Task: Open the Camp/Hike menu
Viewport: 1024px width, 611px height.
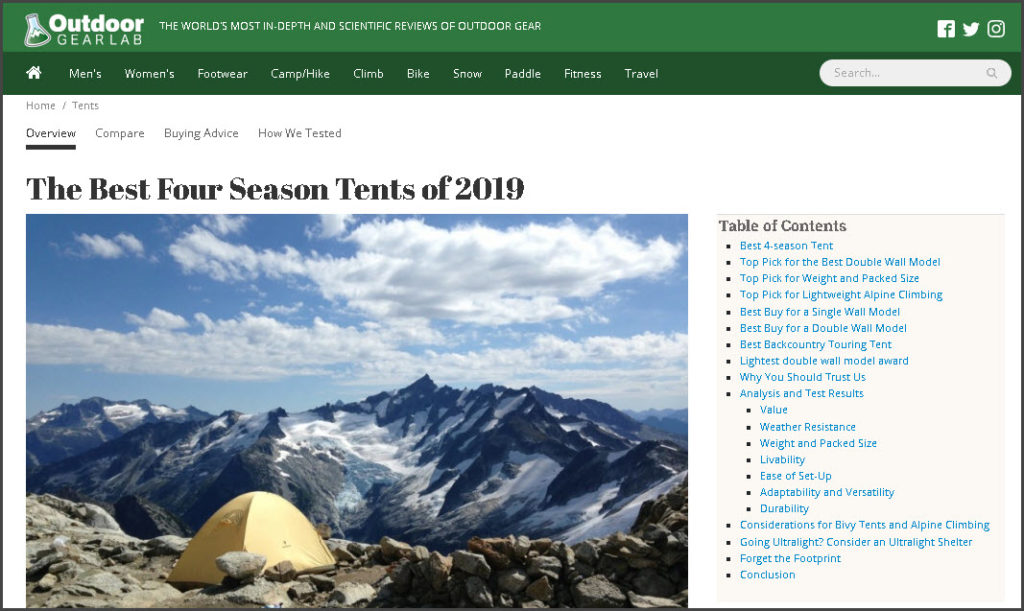Action: coord(300,74)
